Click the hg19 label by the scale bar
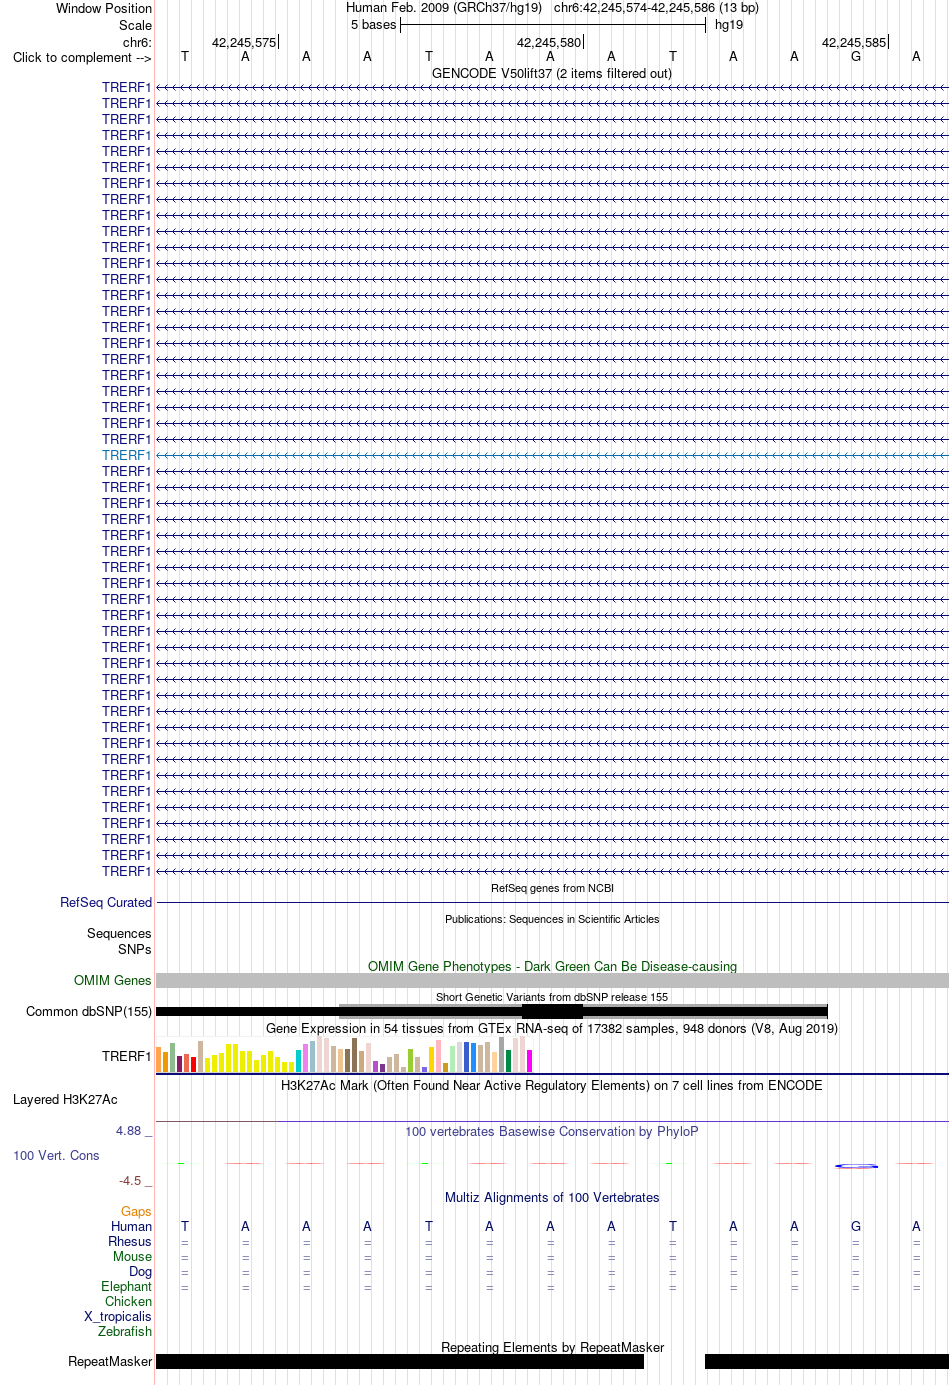This screenshot has height=1385, width=950. pos(729,24)
